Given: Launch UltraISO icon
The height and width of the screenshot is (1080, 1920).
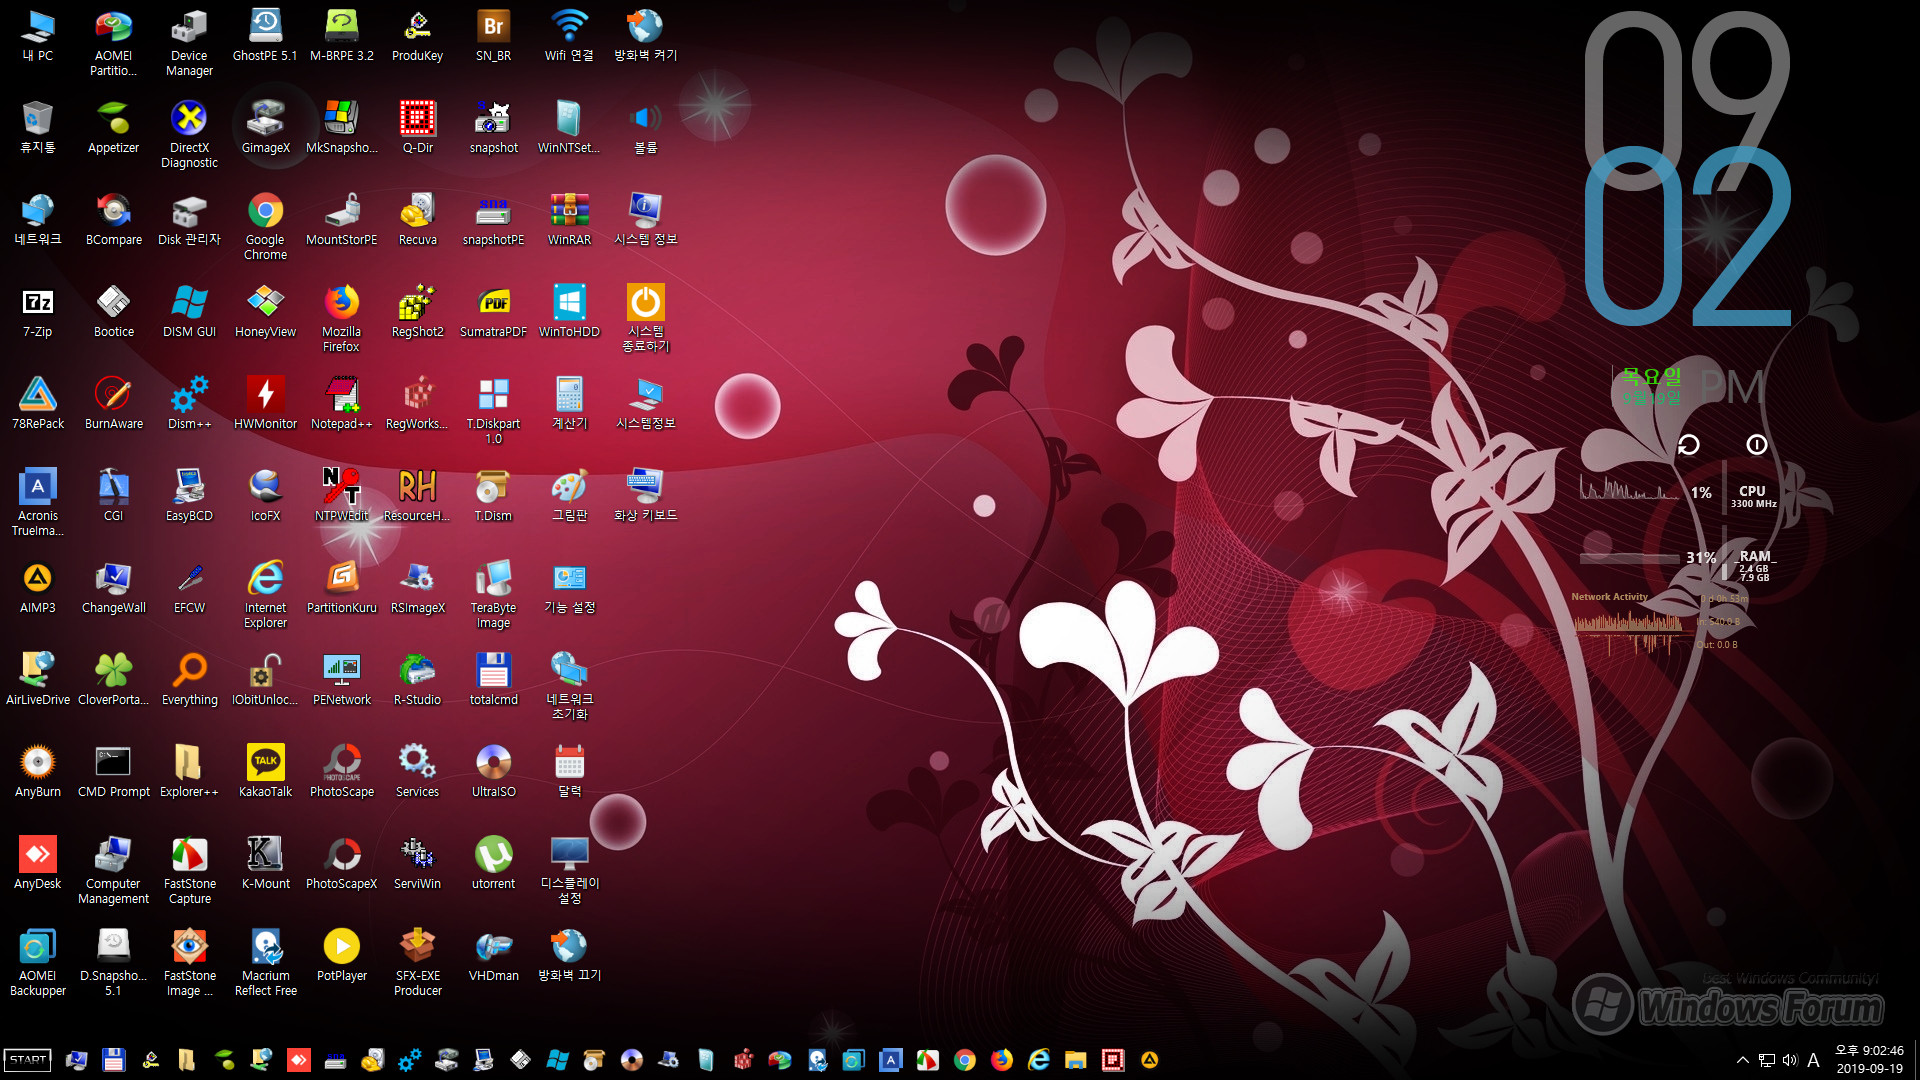Looking at the screenshot, I should click(493, 771).
